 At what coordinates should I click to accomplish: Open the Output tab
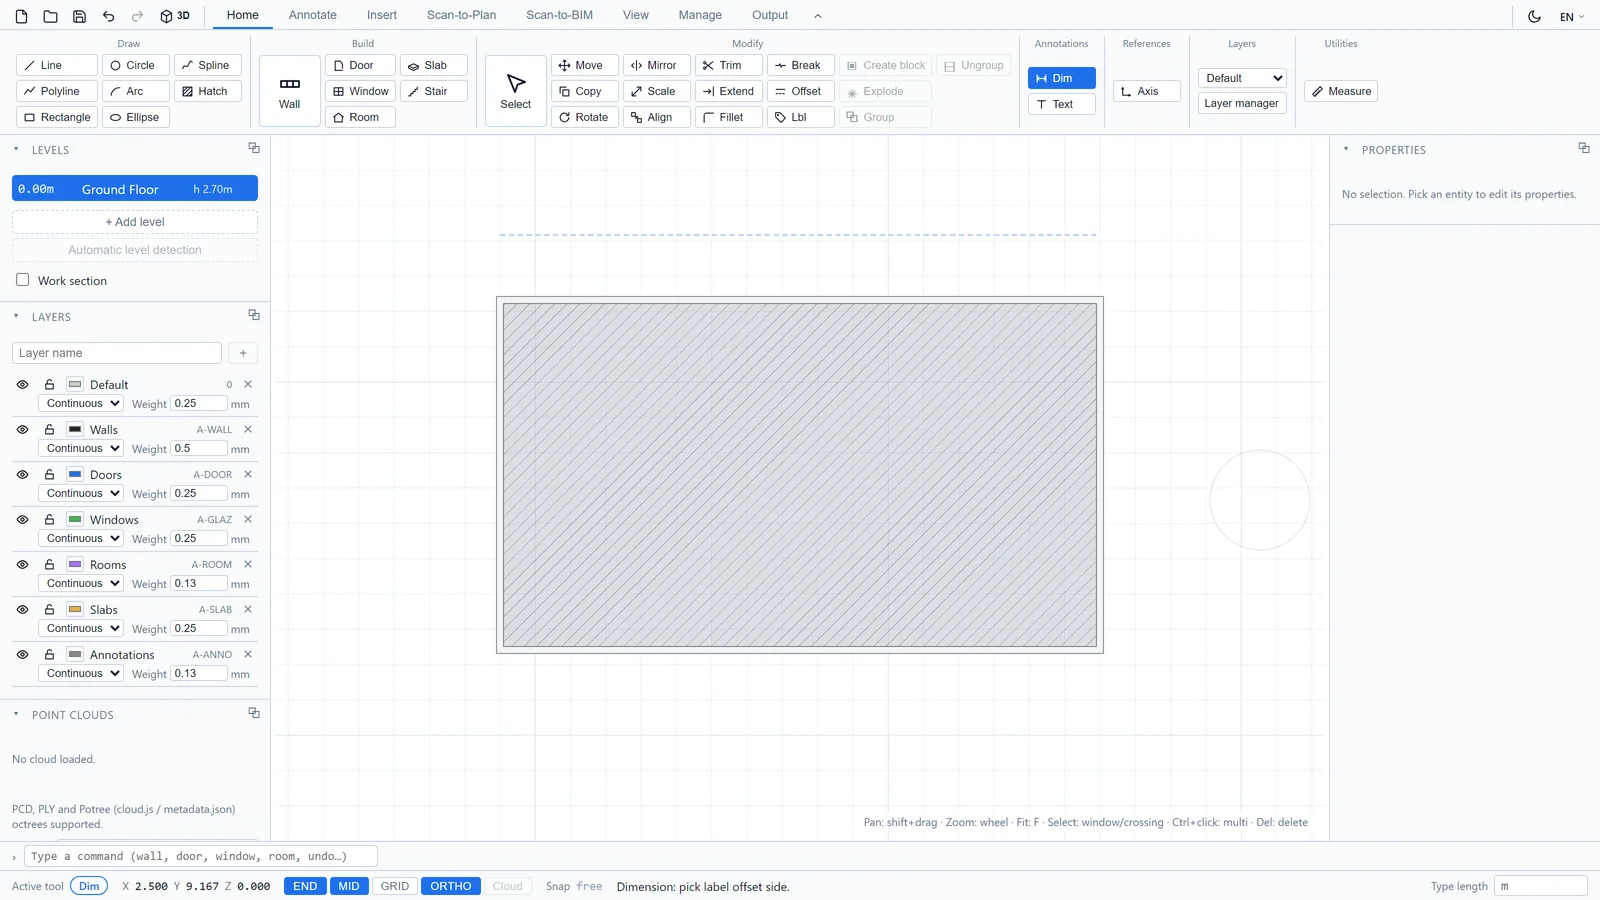(770, 15)
